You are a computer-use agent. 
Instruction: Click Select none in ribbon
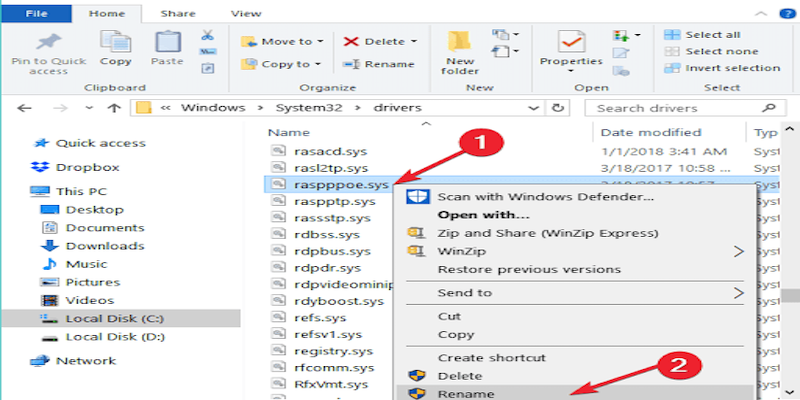pyautogui.click(x=712, y=52)
